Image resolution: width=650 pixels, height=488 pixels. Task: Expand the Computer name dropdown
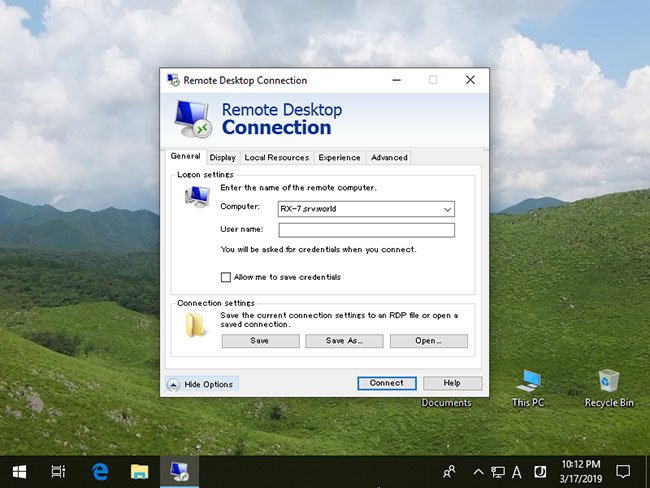pyautogui.click(x=447, y=209)
